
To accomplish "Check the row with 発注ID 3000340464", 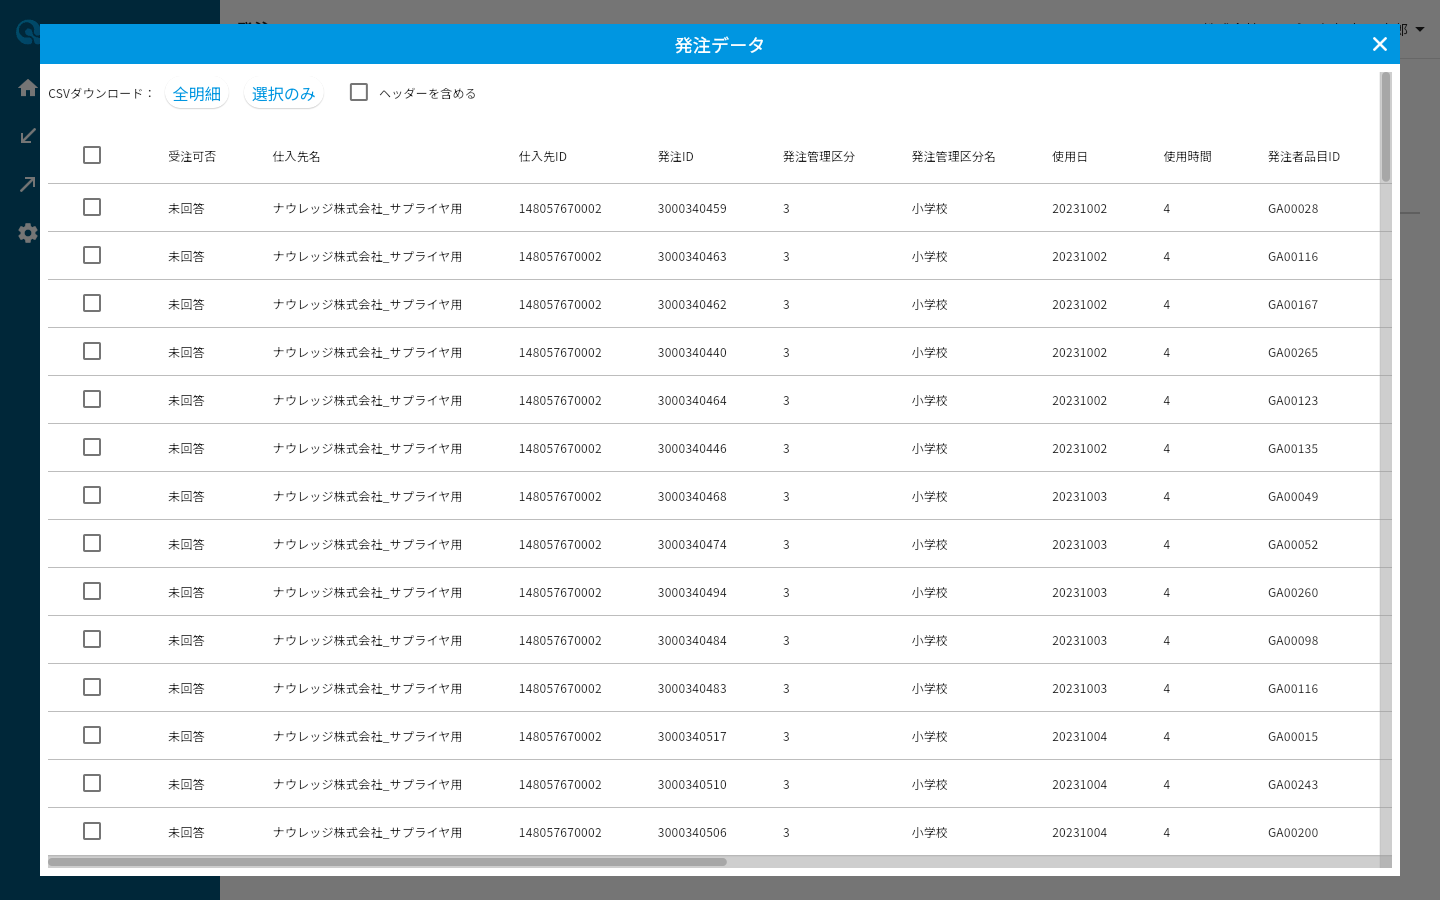I will [x=92, y=399].
